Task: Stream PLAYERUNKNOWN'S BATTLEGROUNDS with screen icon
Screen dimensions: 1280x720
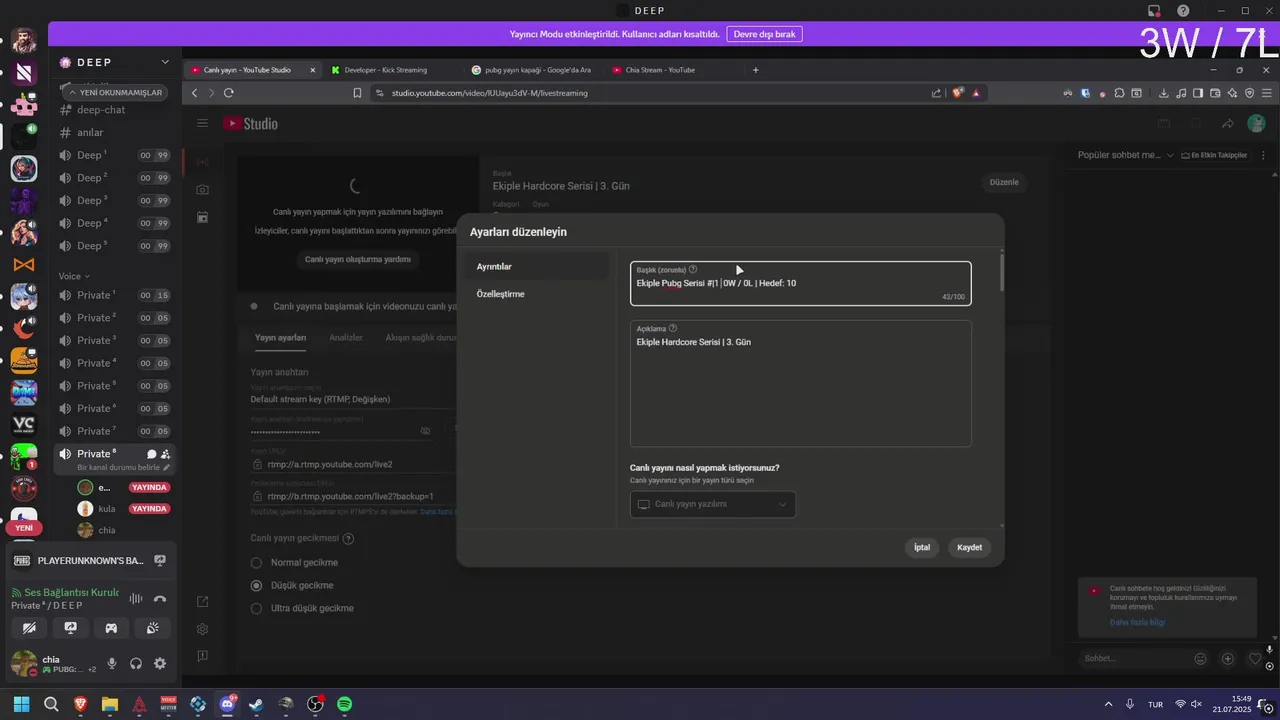Action: click(x=160, y=561)
